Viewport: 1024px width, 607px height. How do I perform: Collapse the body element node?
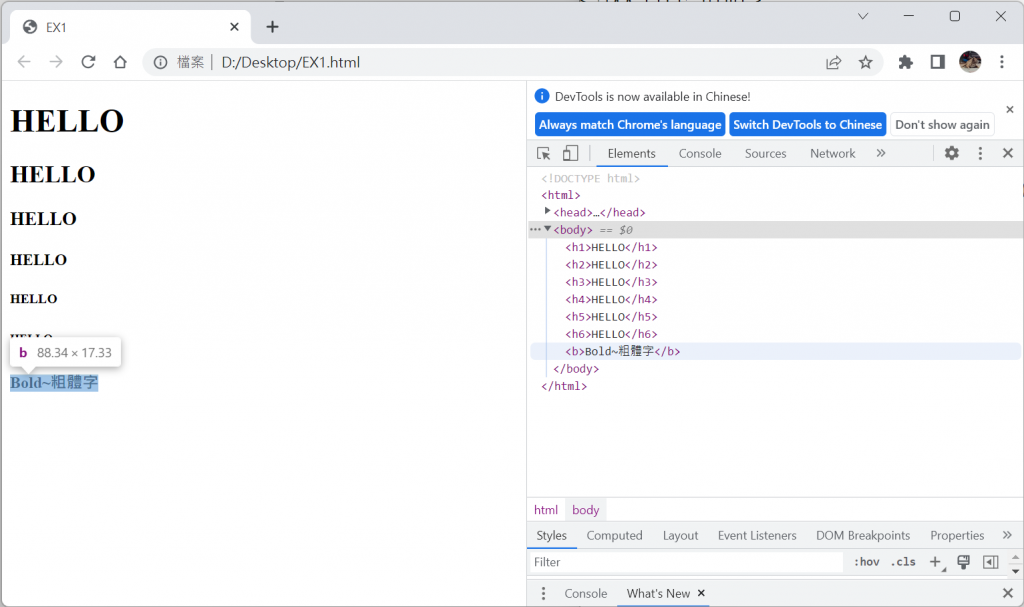click(x=547, y=229)
